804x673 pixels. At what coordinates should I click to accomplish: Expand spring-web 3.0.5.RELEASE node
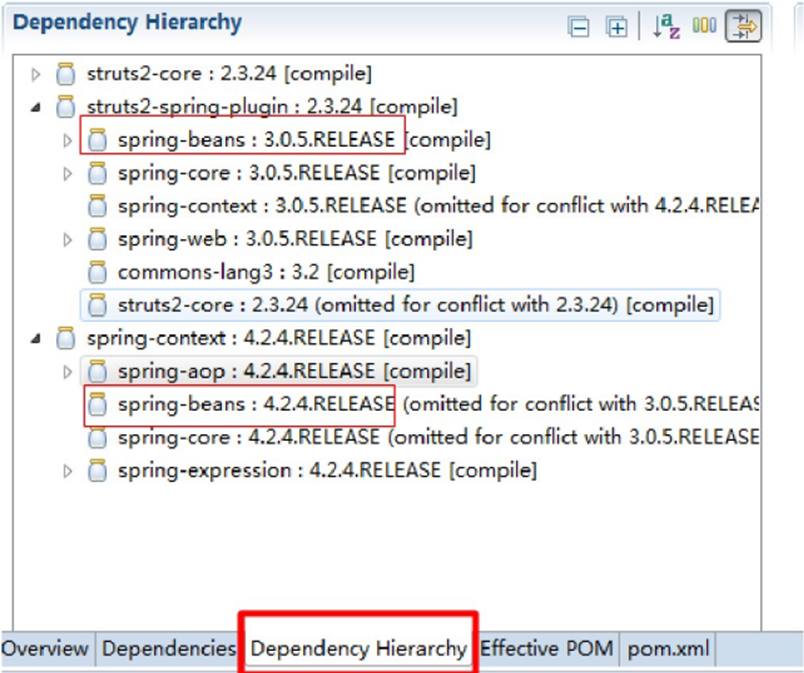pyautogui.click(x=67, y=239)
